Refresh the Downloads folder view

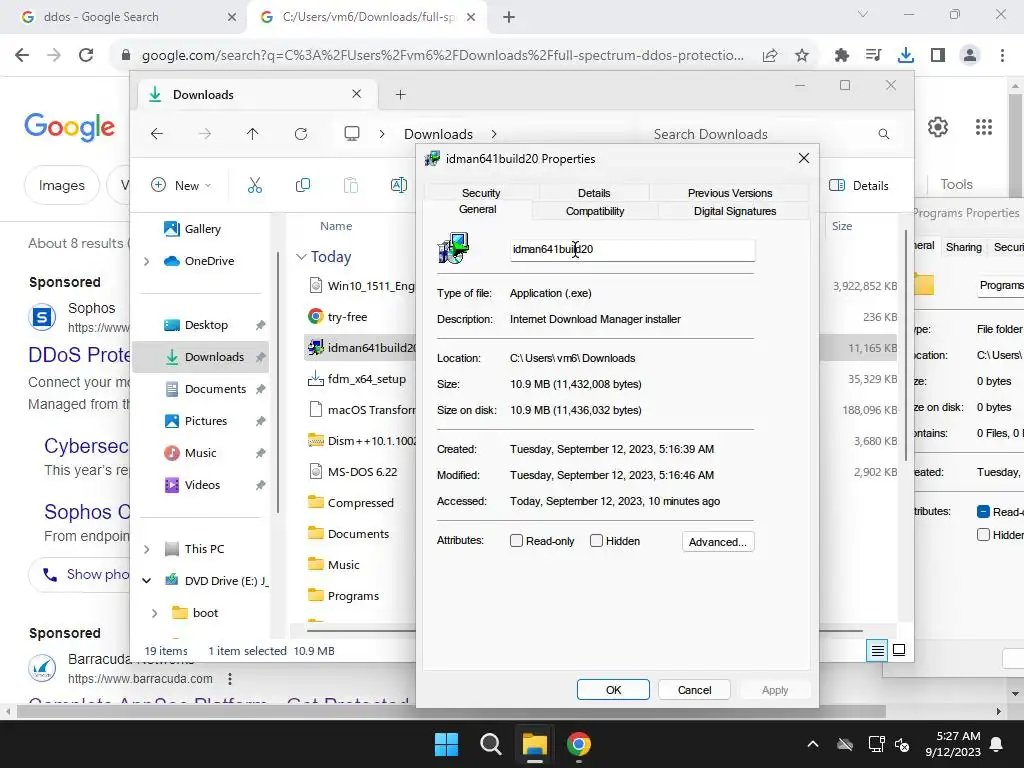(x=301, y=134)
